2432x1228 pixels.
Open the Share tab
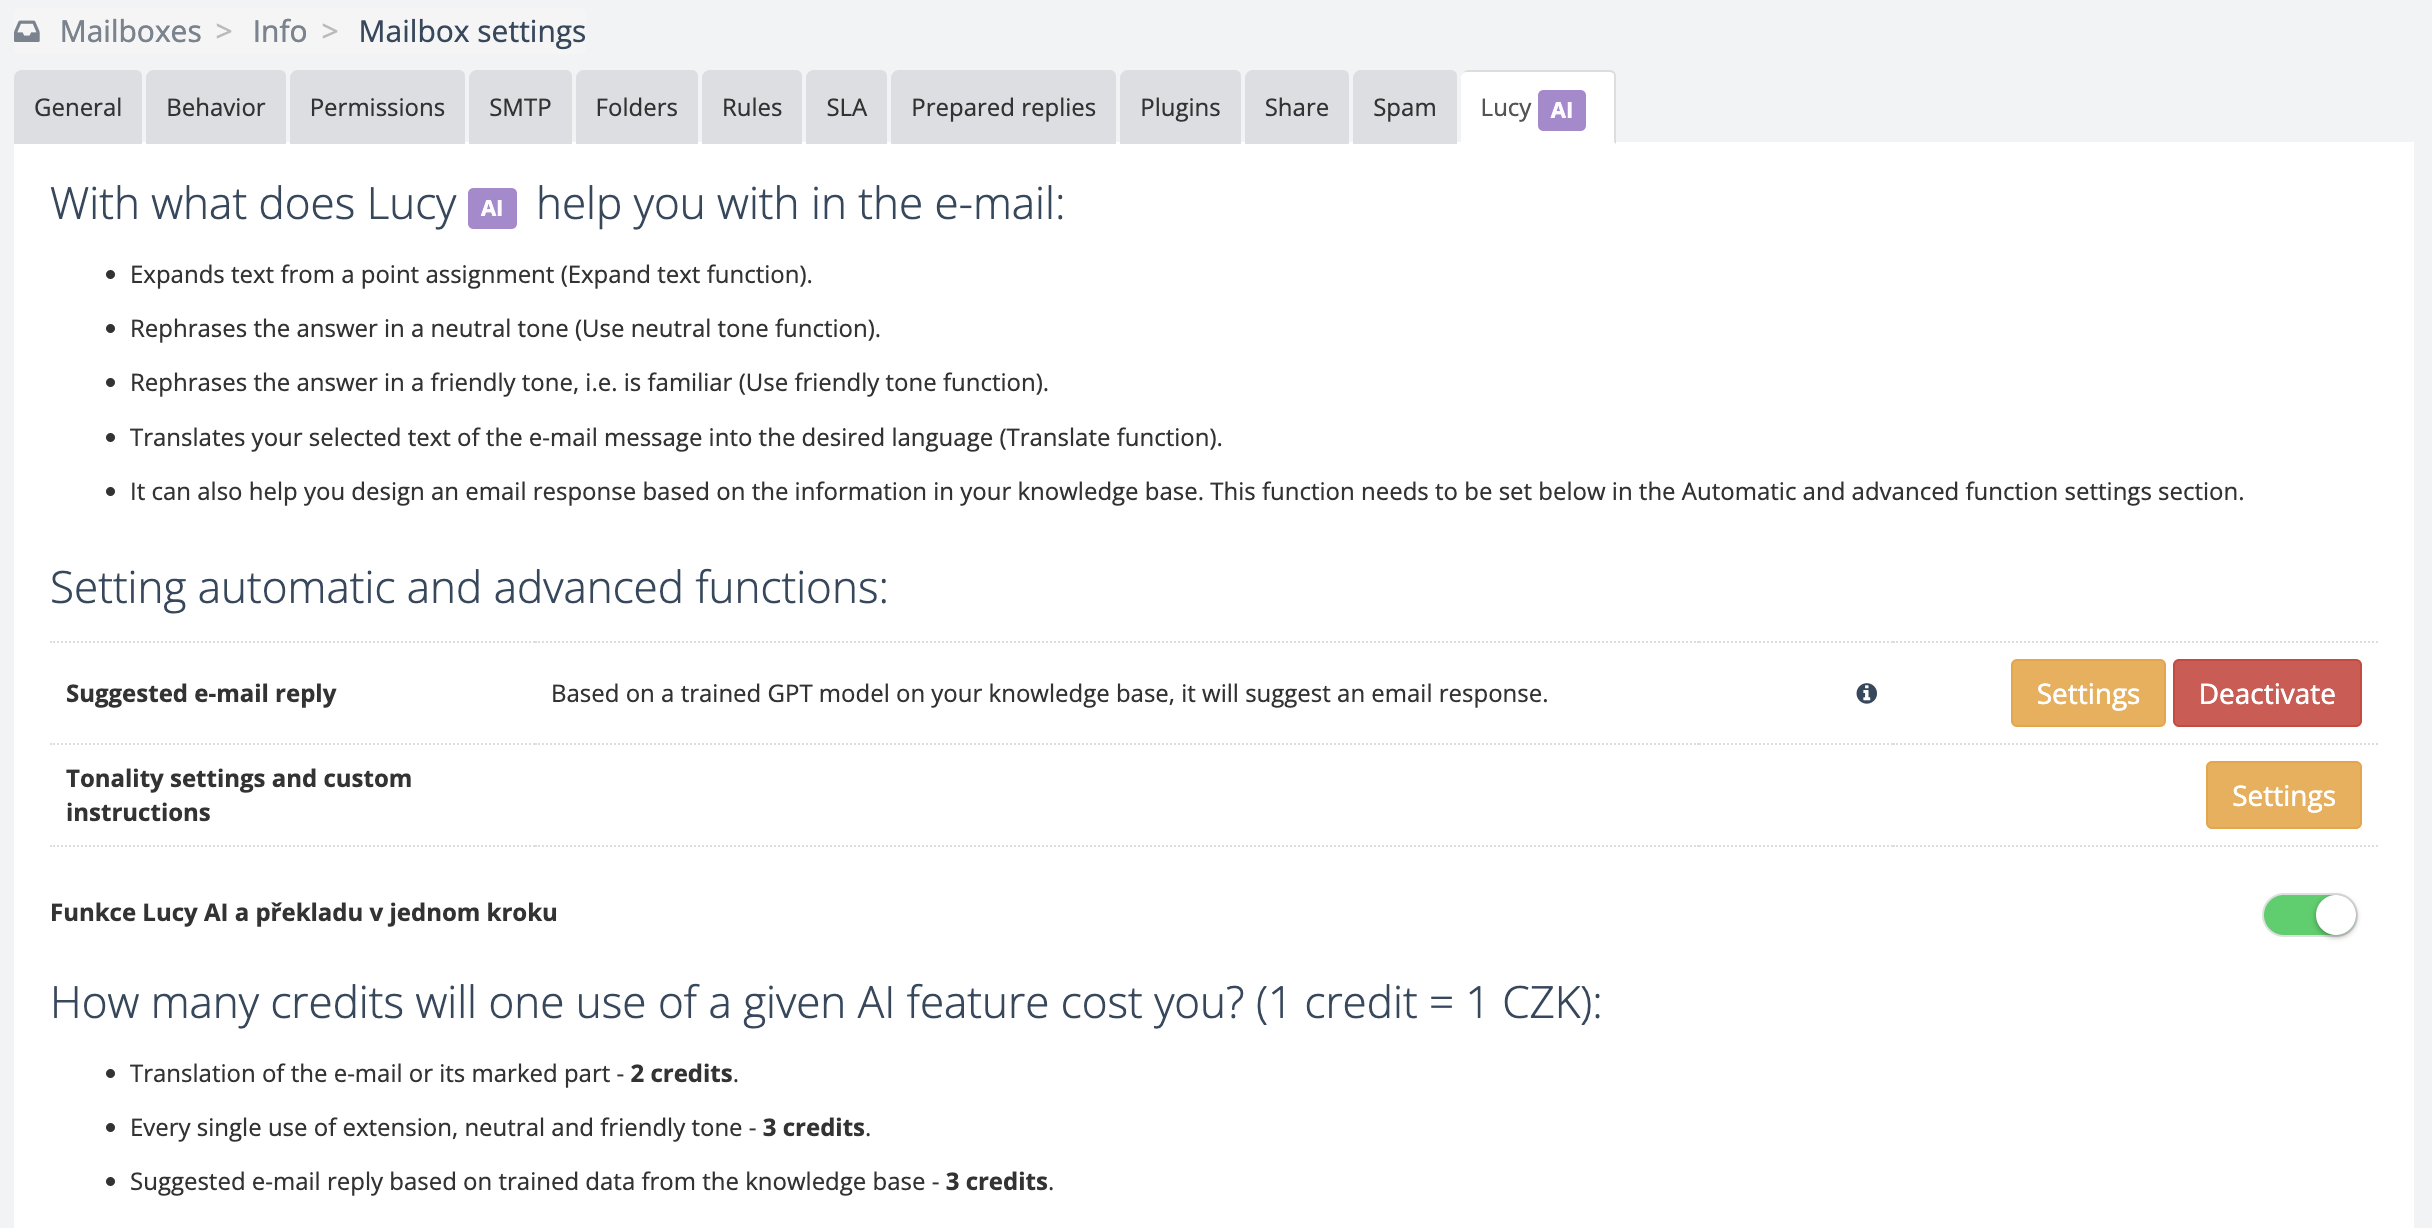click(1296, 107)
